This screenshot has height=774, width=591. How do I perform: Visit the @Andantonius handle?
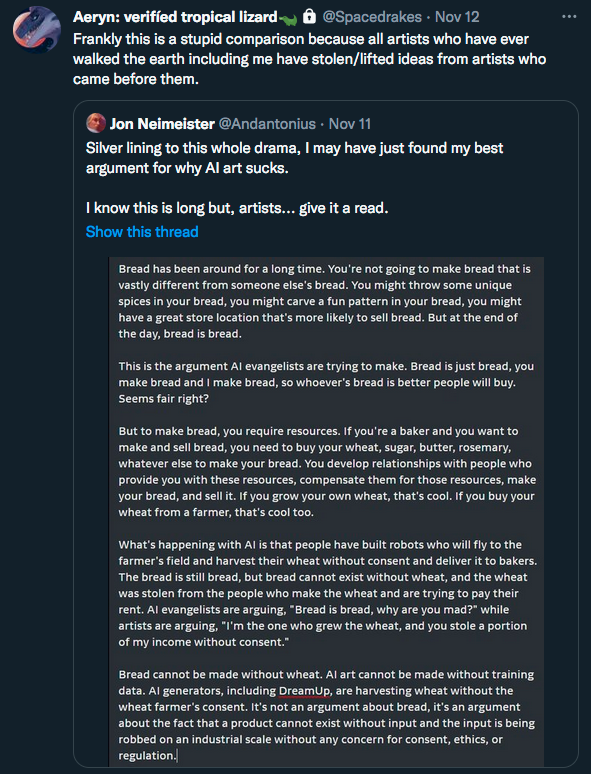tap(267, 123)
